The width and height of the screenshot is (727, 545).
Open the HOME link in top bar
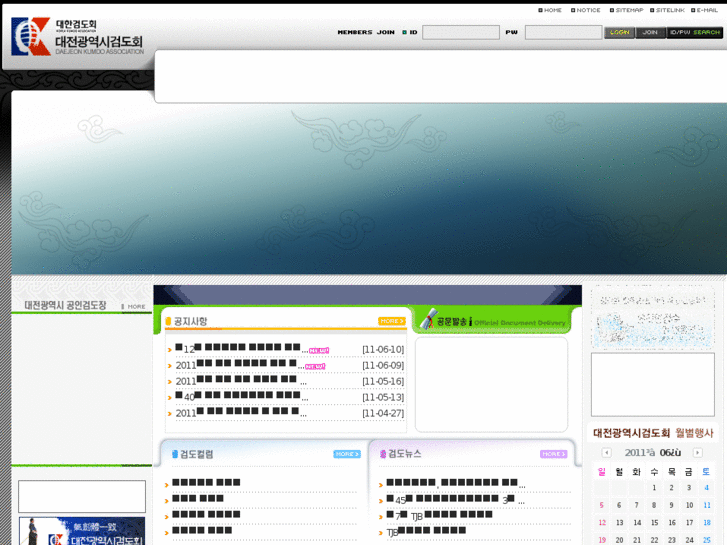point(550,10)
